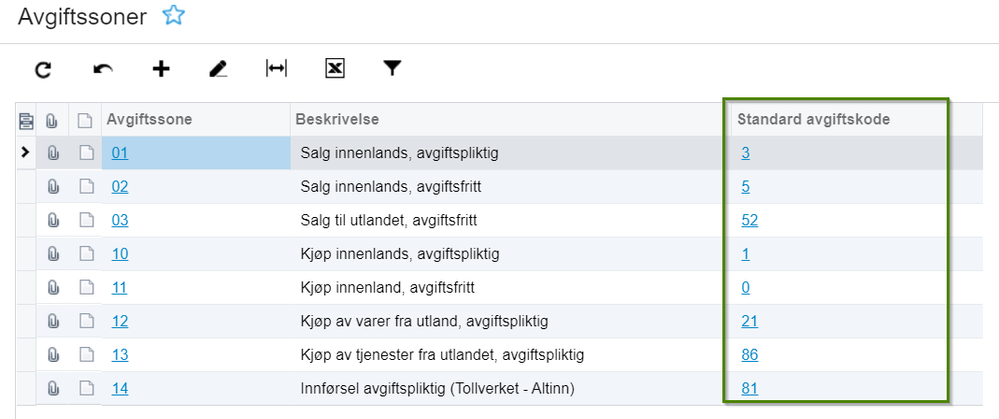Click the fit columns width icon
Screen dimensions: 999x419
tap(276, 69)
